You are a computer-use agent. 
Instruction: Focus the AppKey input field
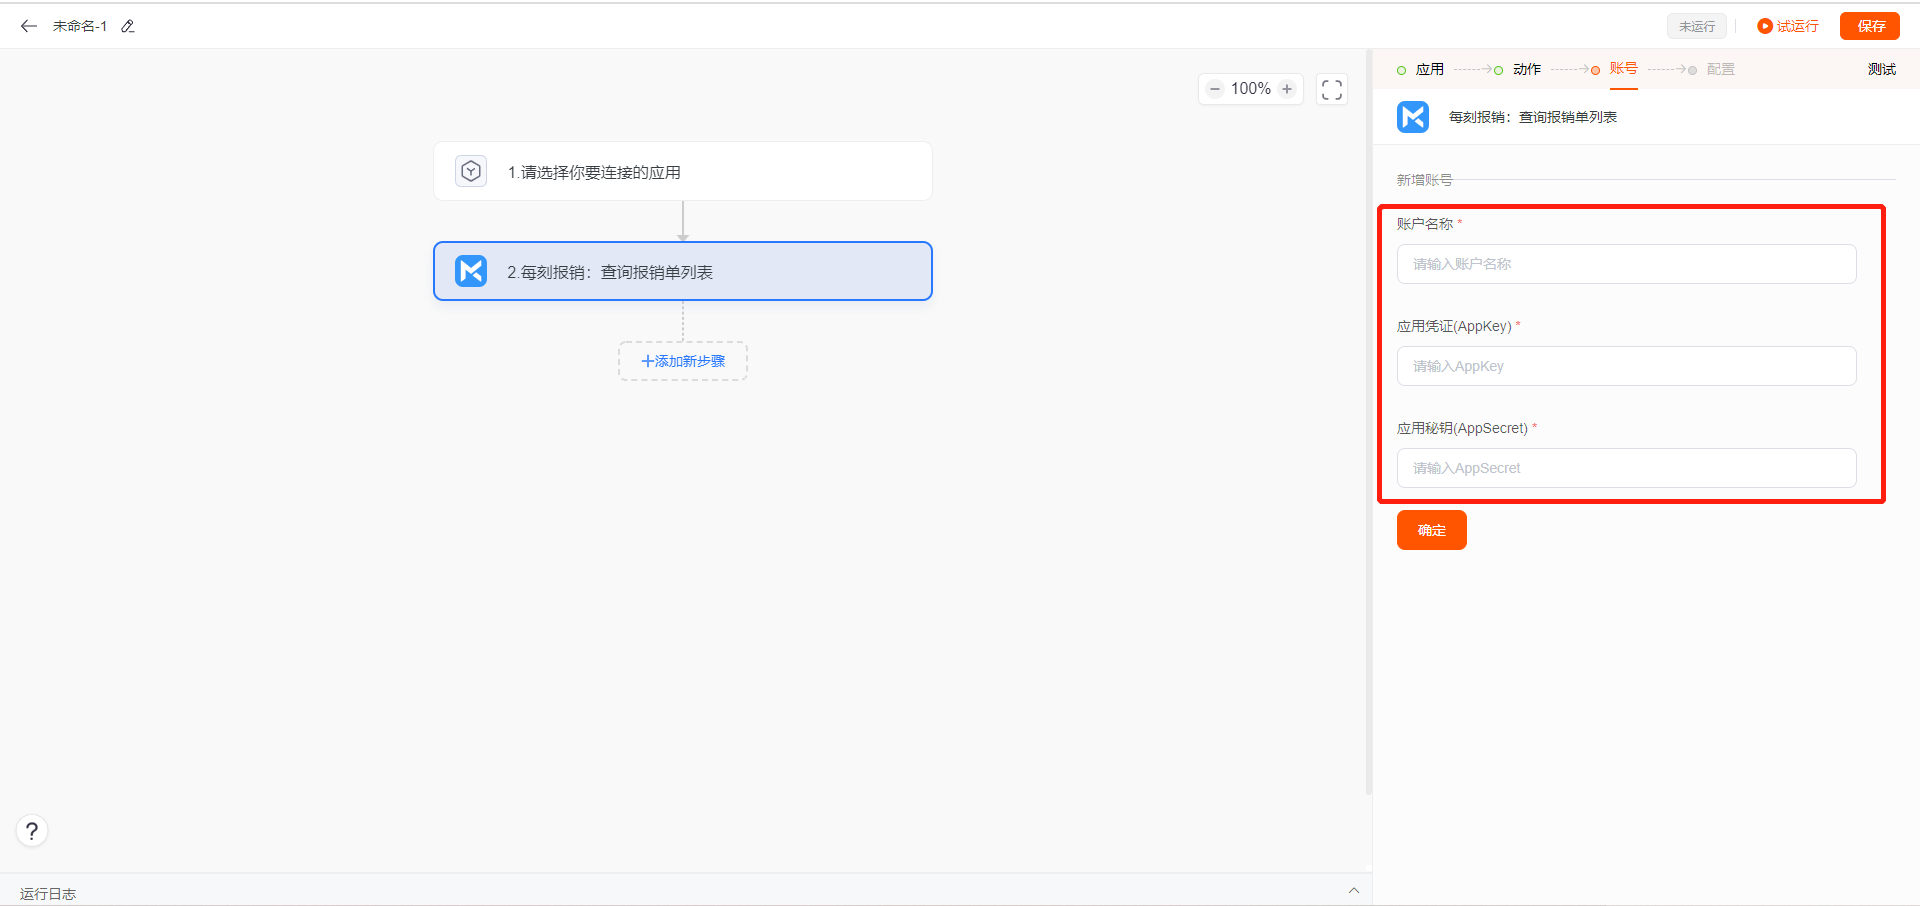tap(1626, 366)
